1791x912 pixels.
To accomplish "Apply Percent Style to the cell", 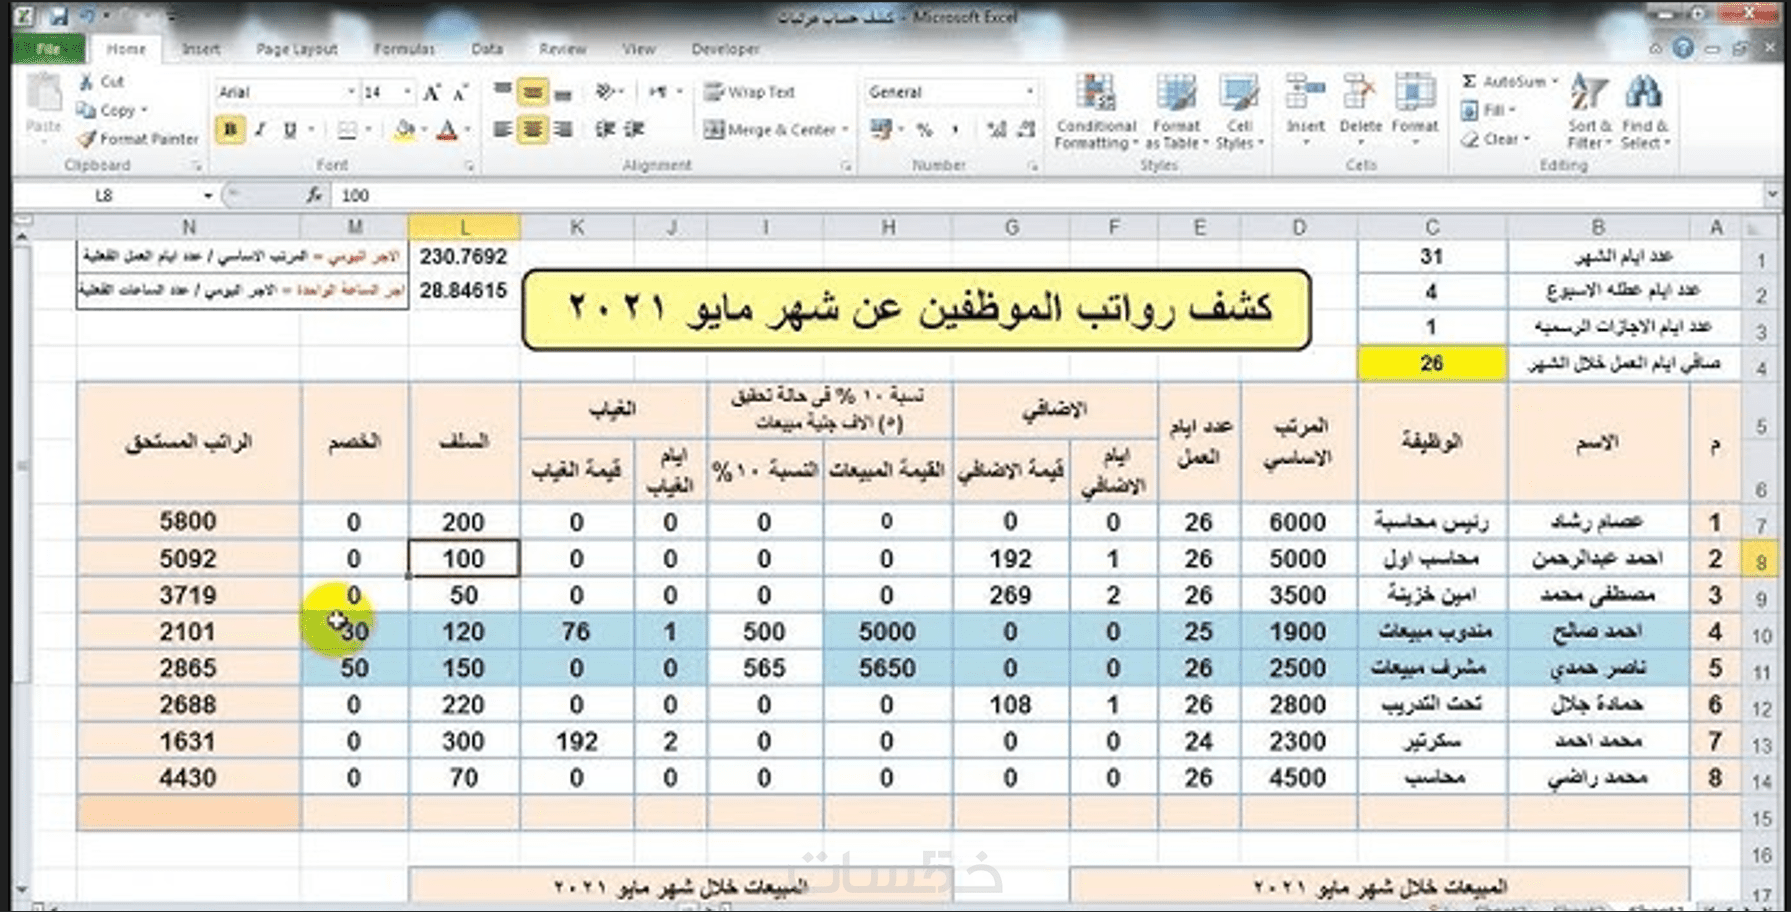I will [924, 130].
